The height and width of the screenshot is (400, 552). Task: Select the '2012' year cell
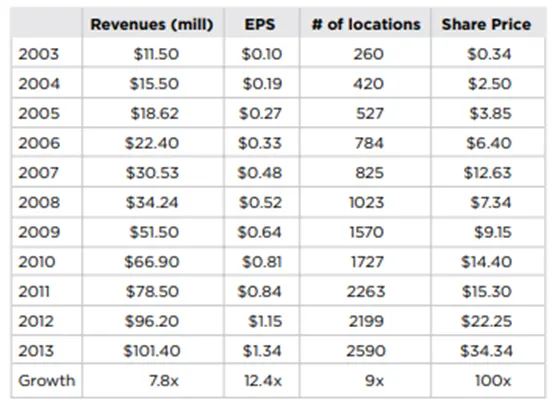click(36, 321)
